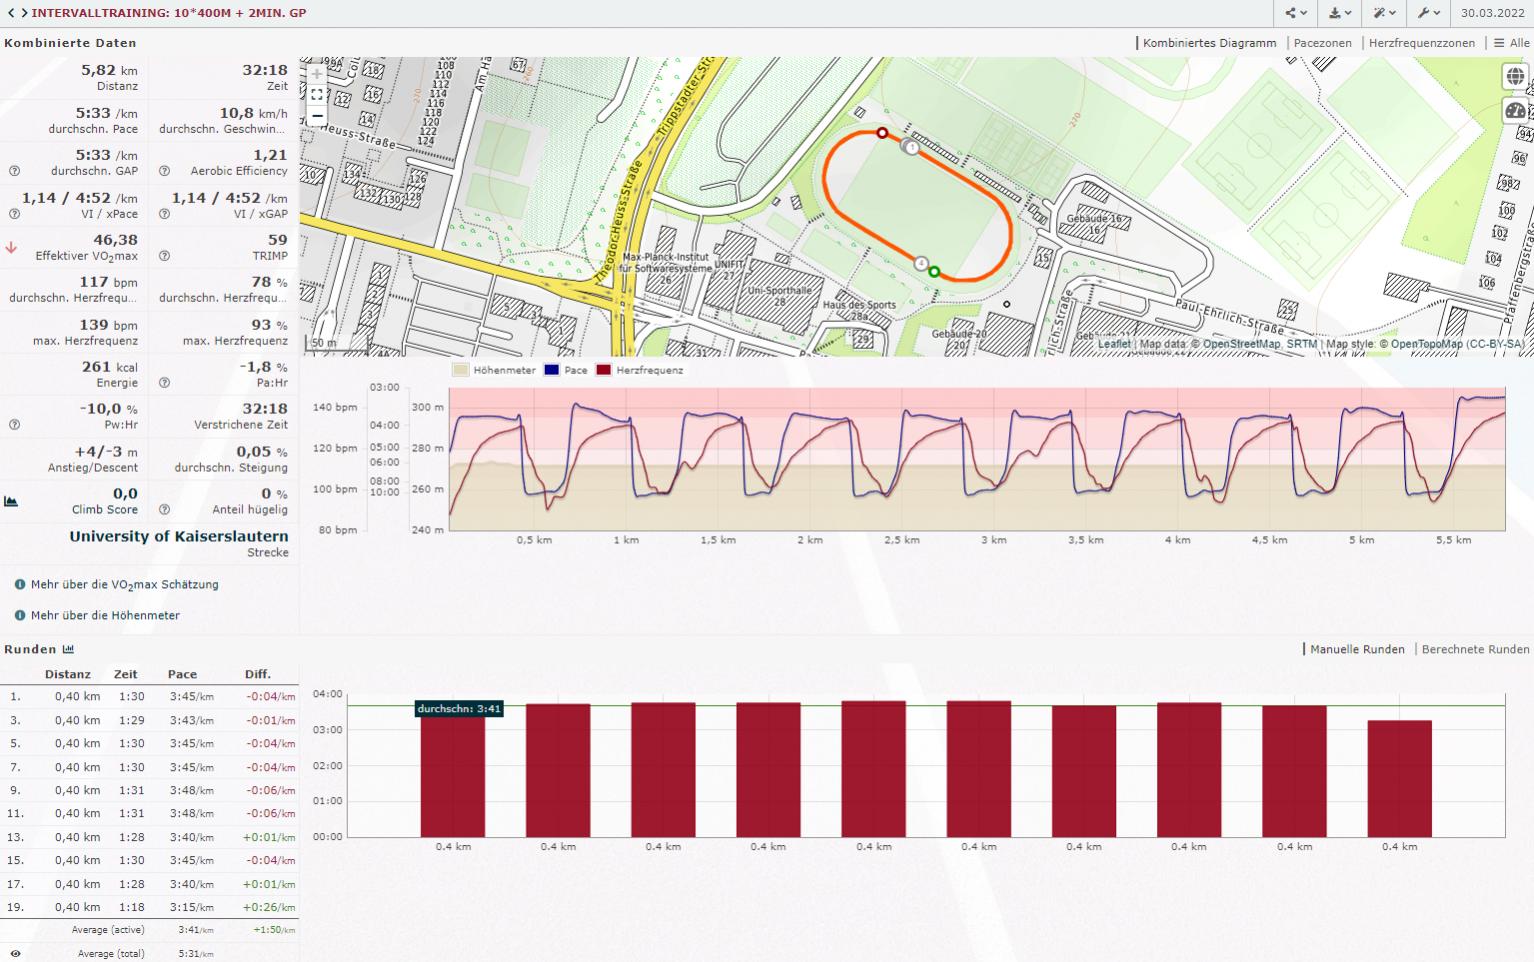Enter fullscreen map view
Viewport: 1534px width, 962px height.
click(317, 95)
